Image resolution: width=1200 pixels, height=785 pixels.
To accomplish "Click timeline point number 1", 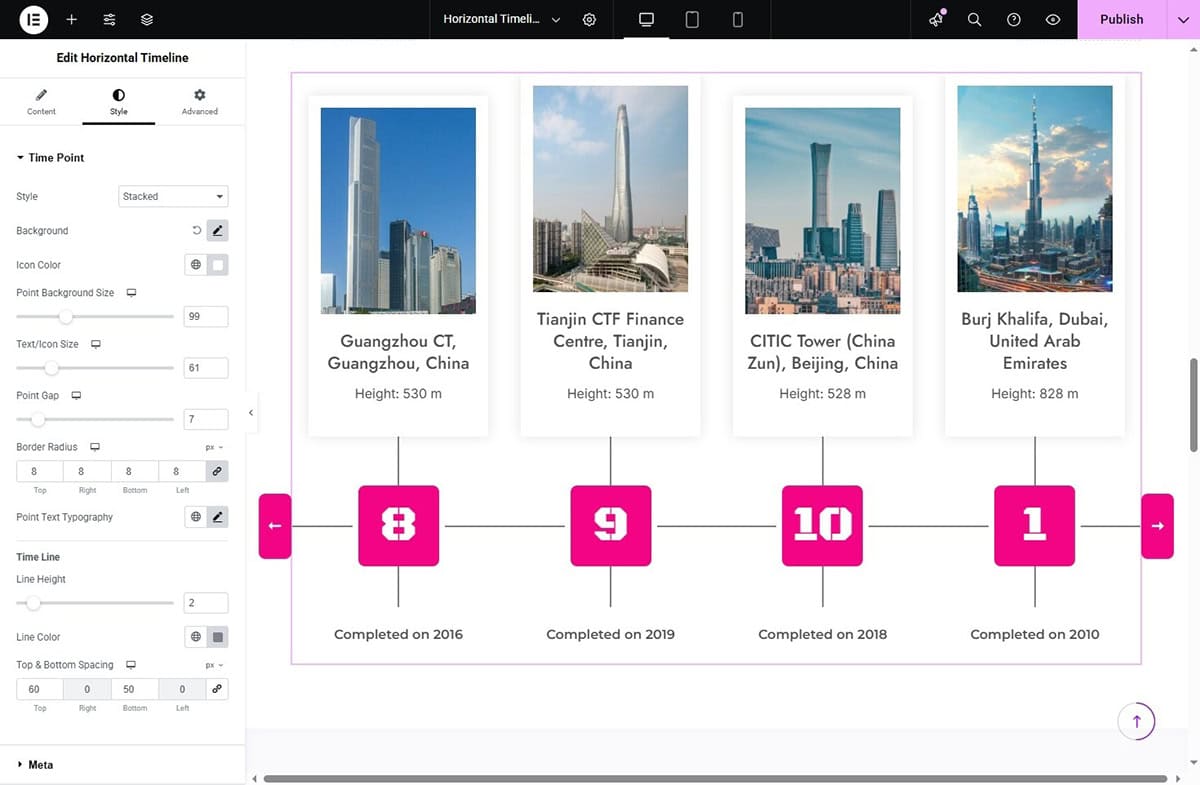I will pos(1034,526).
